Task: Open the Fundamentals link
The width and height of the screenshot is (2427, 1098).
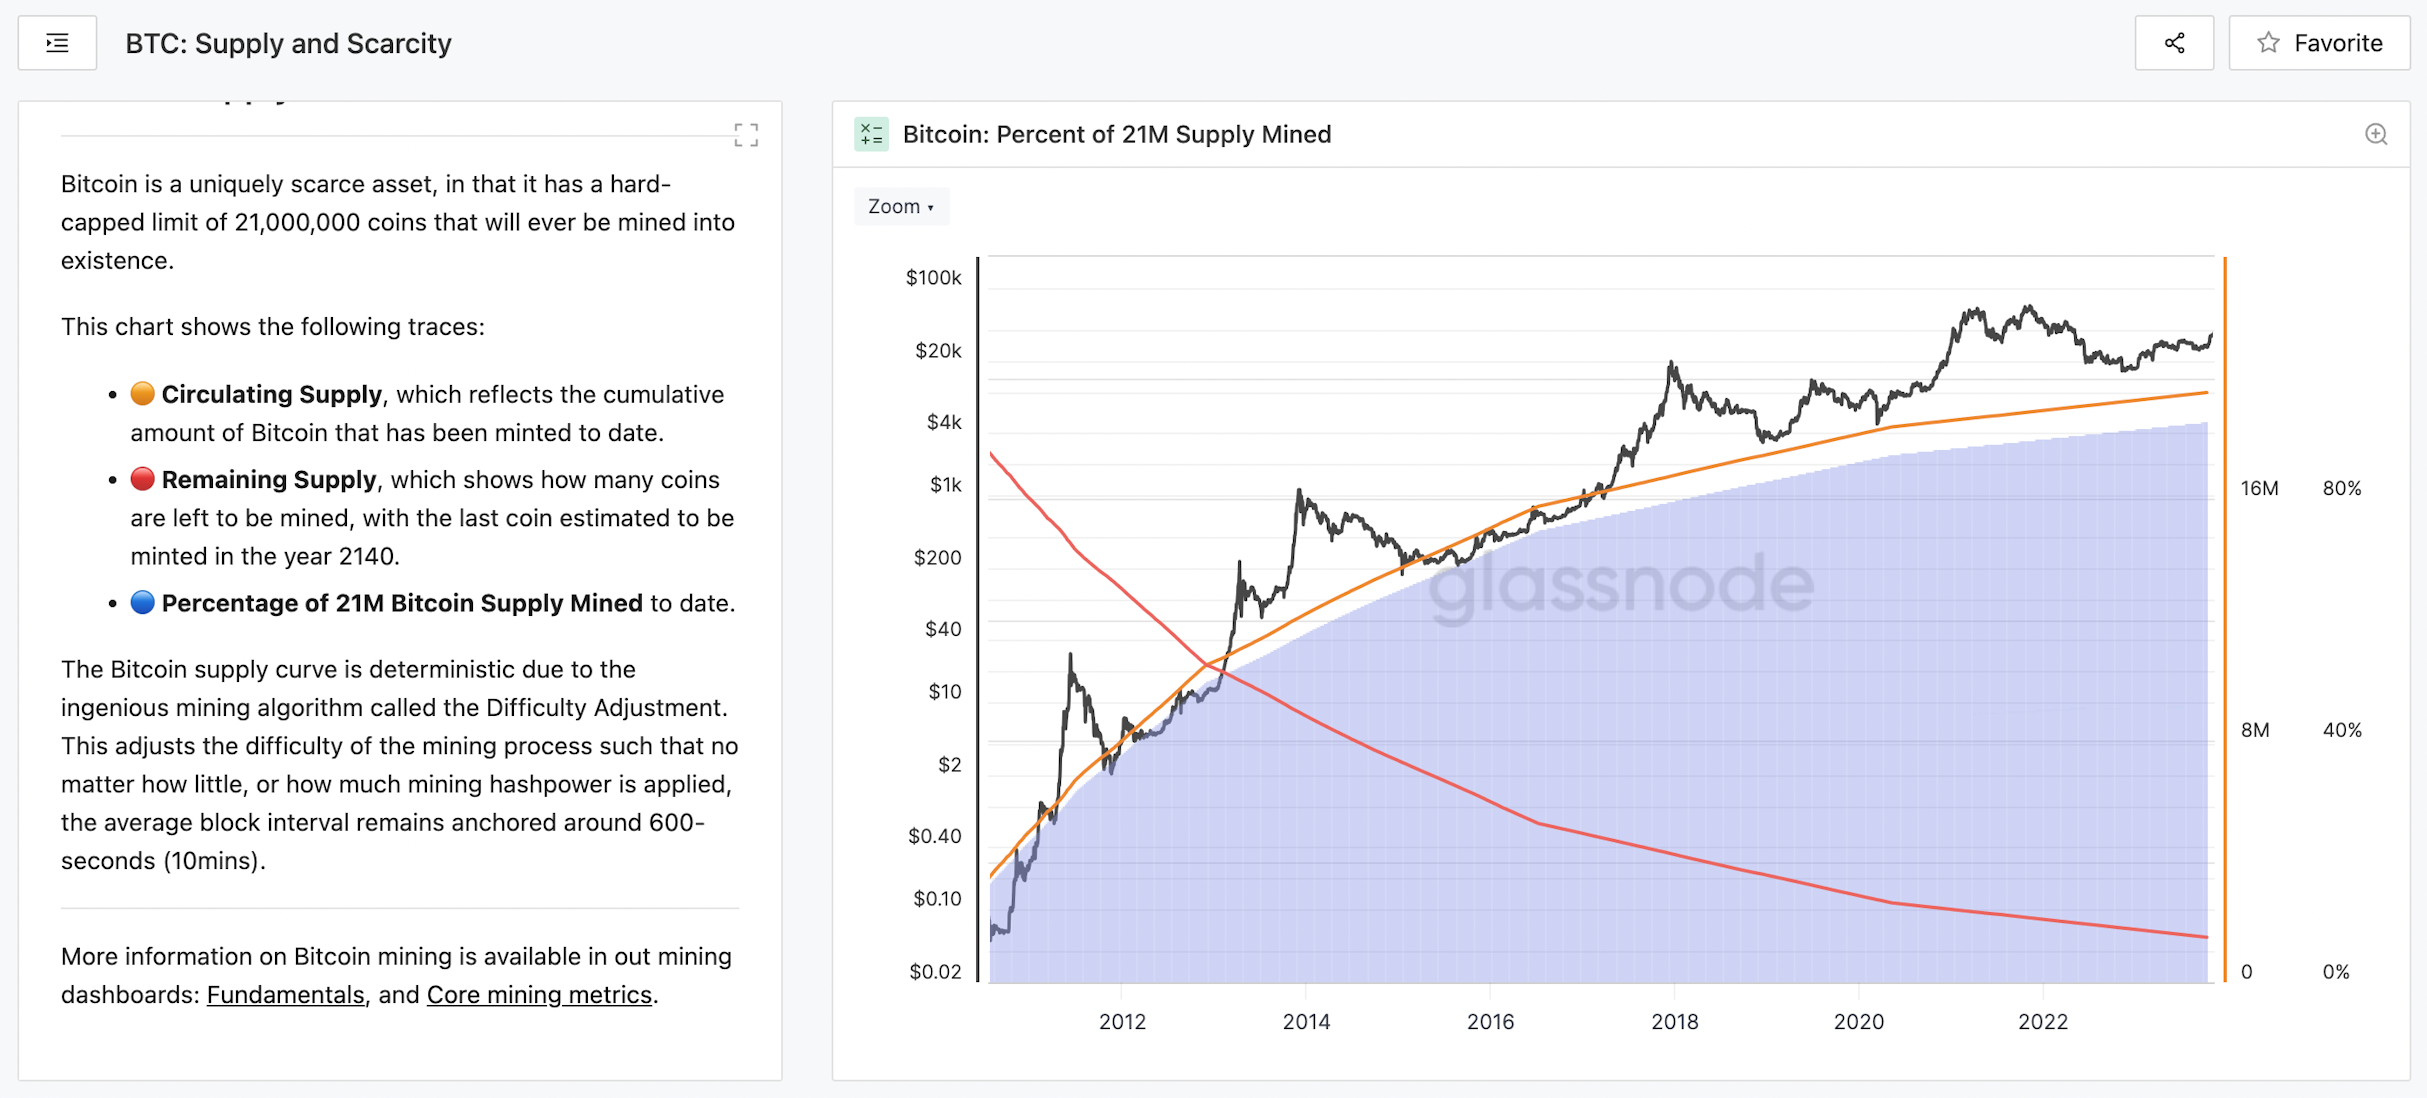Action: pos(284,994)
